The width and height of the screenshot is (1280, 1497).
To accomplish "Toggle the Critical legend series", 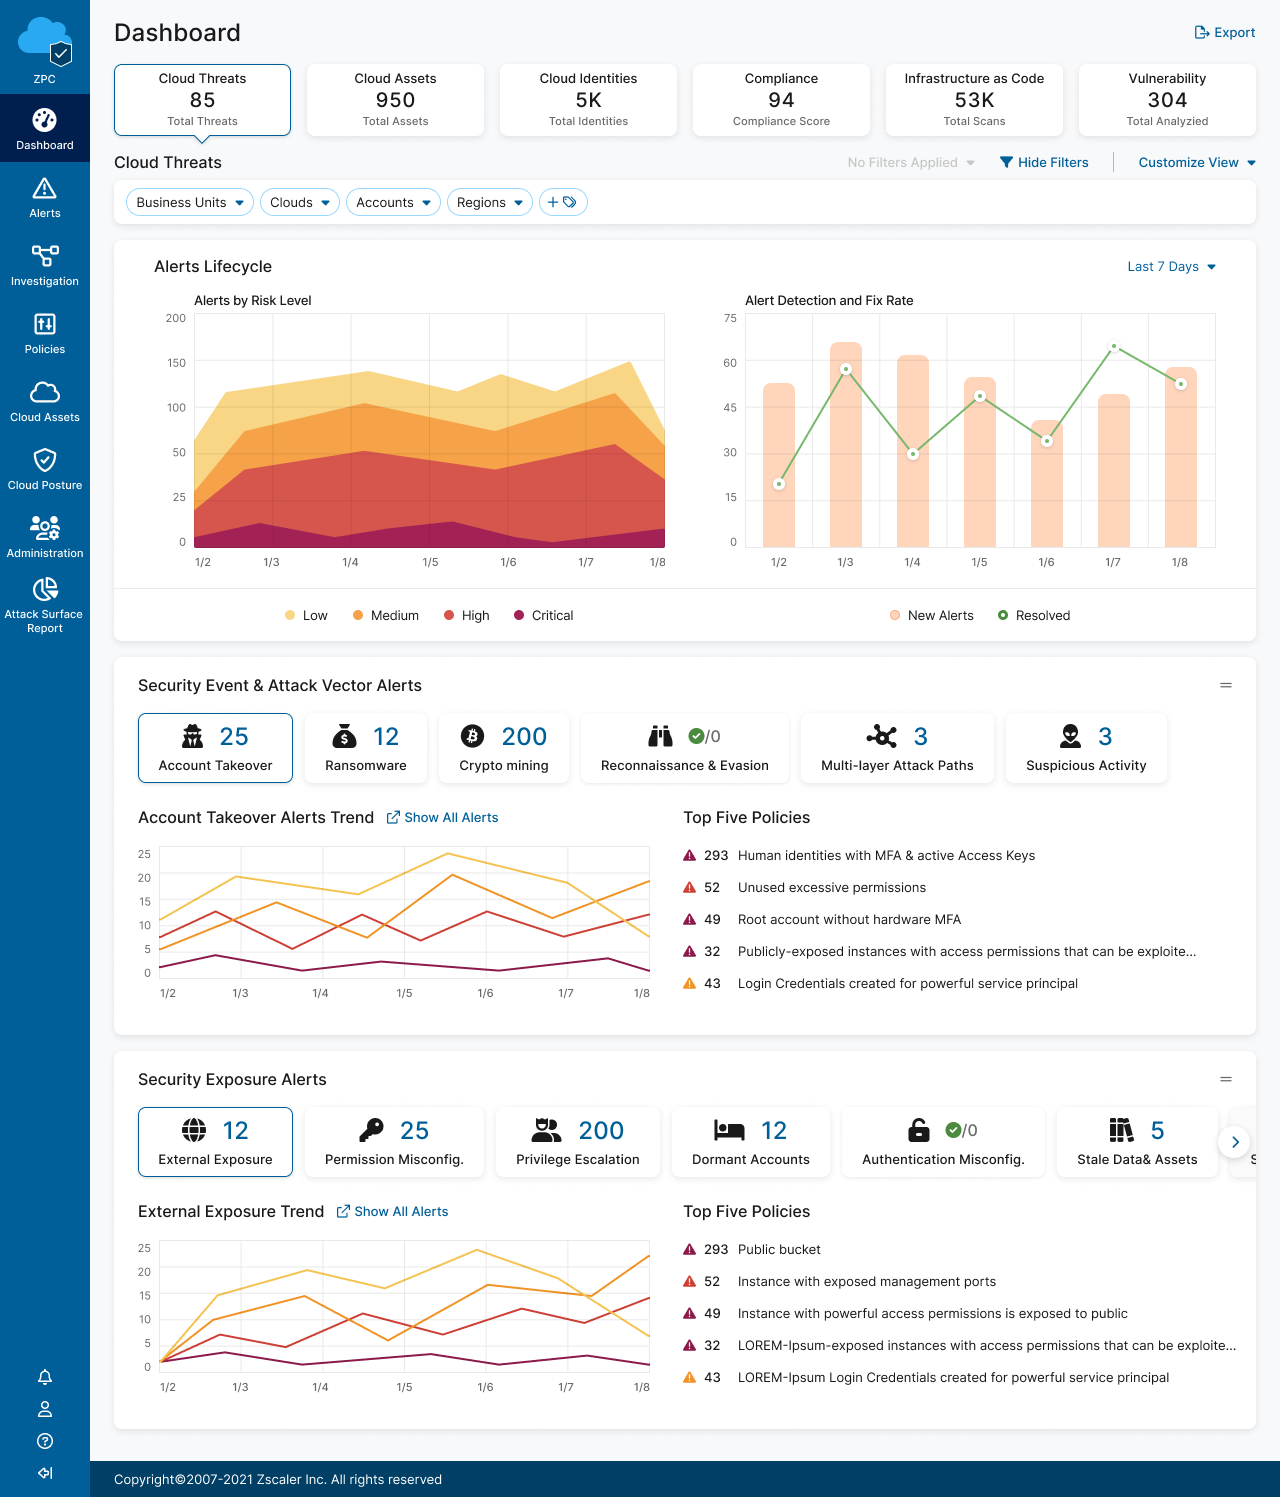I will (x=543, y=616).
